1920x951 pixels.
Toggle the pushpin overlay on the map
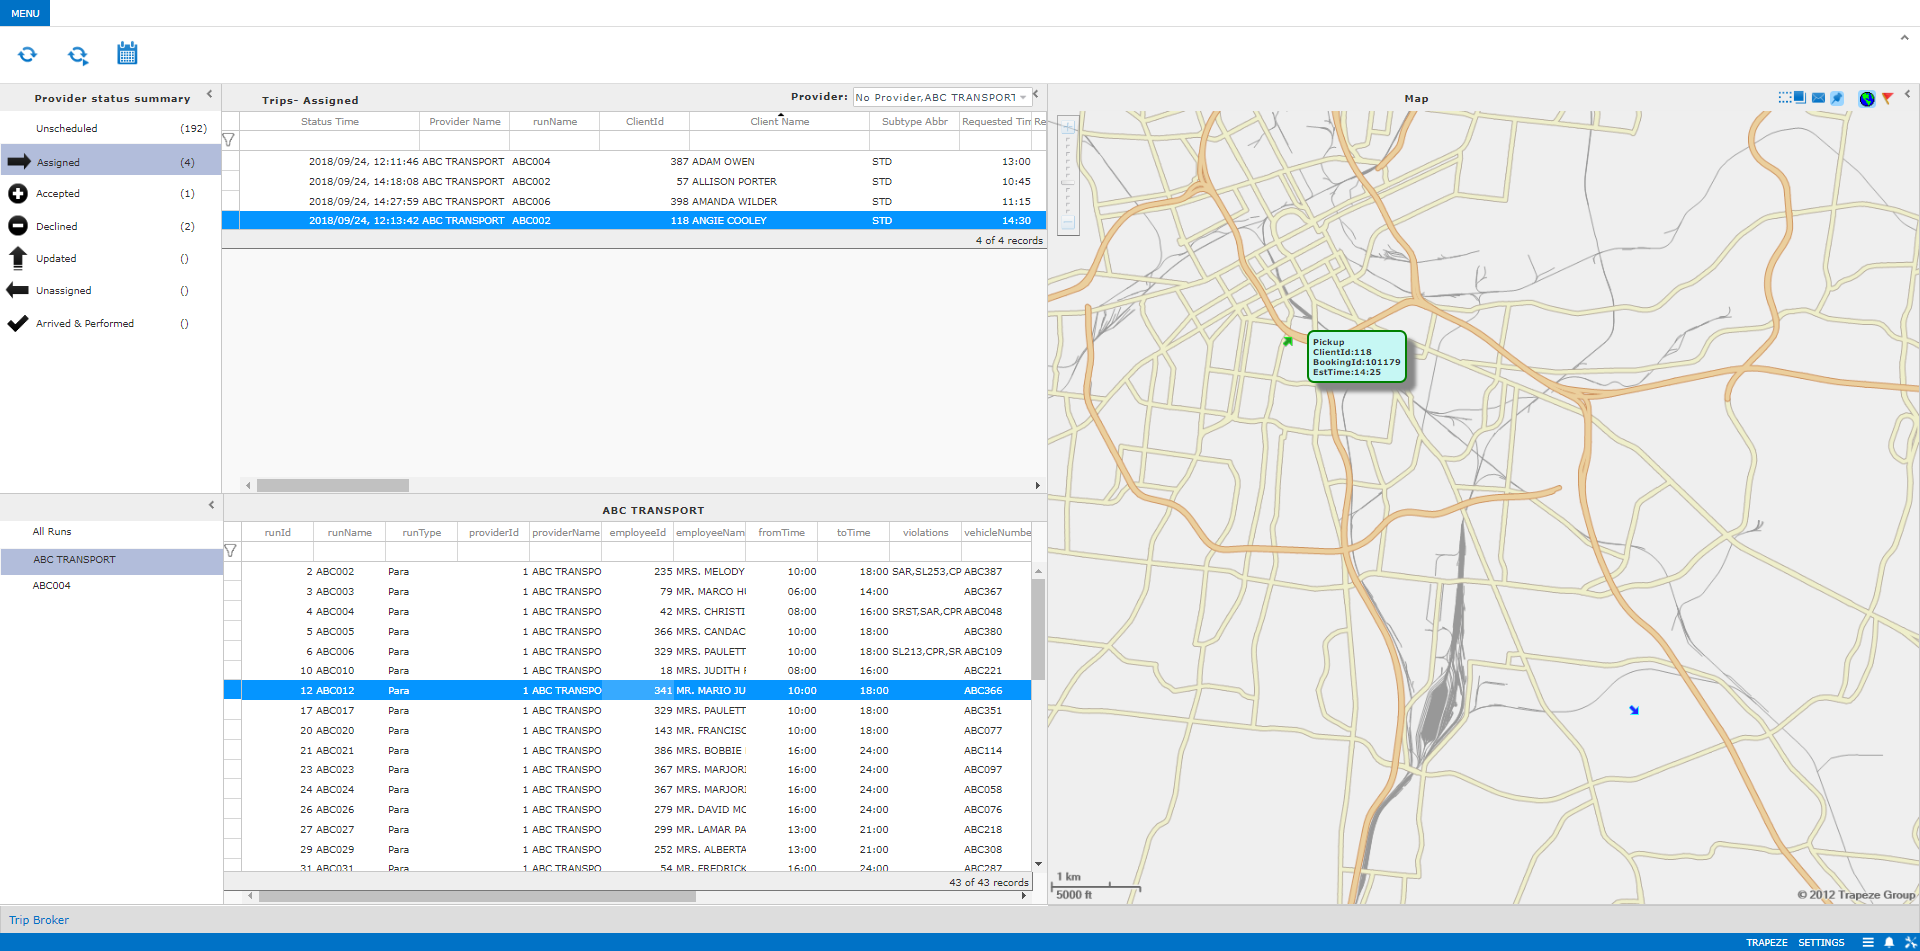[x=1838, y=98]
